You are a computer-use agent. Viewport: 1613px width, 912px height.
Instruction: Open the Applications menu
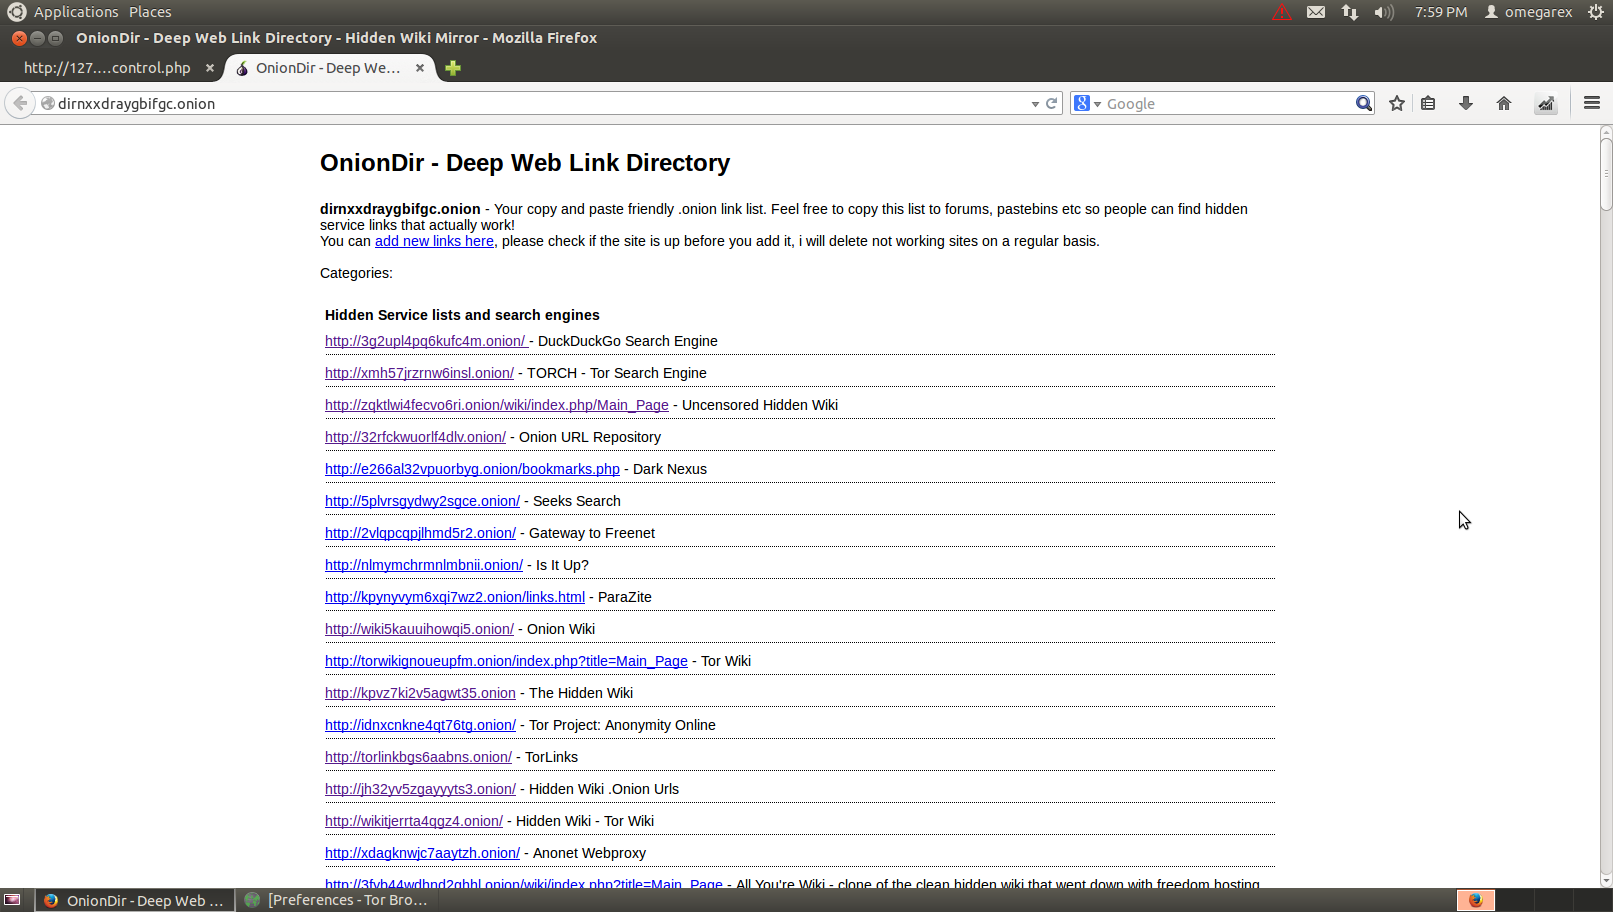coord(76,12)
